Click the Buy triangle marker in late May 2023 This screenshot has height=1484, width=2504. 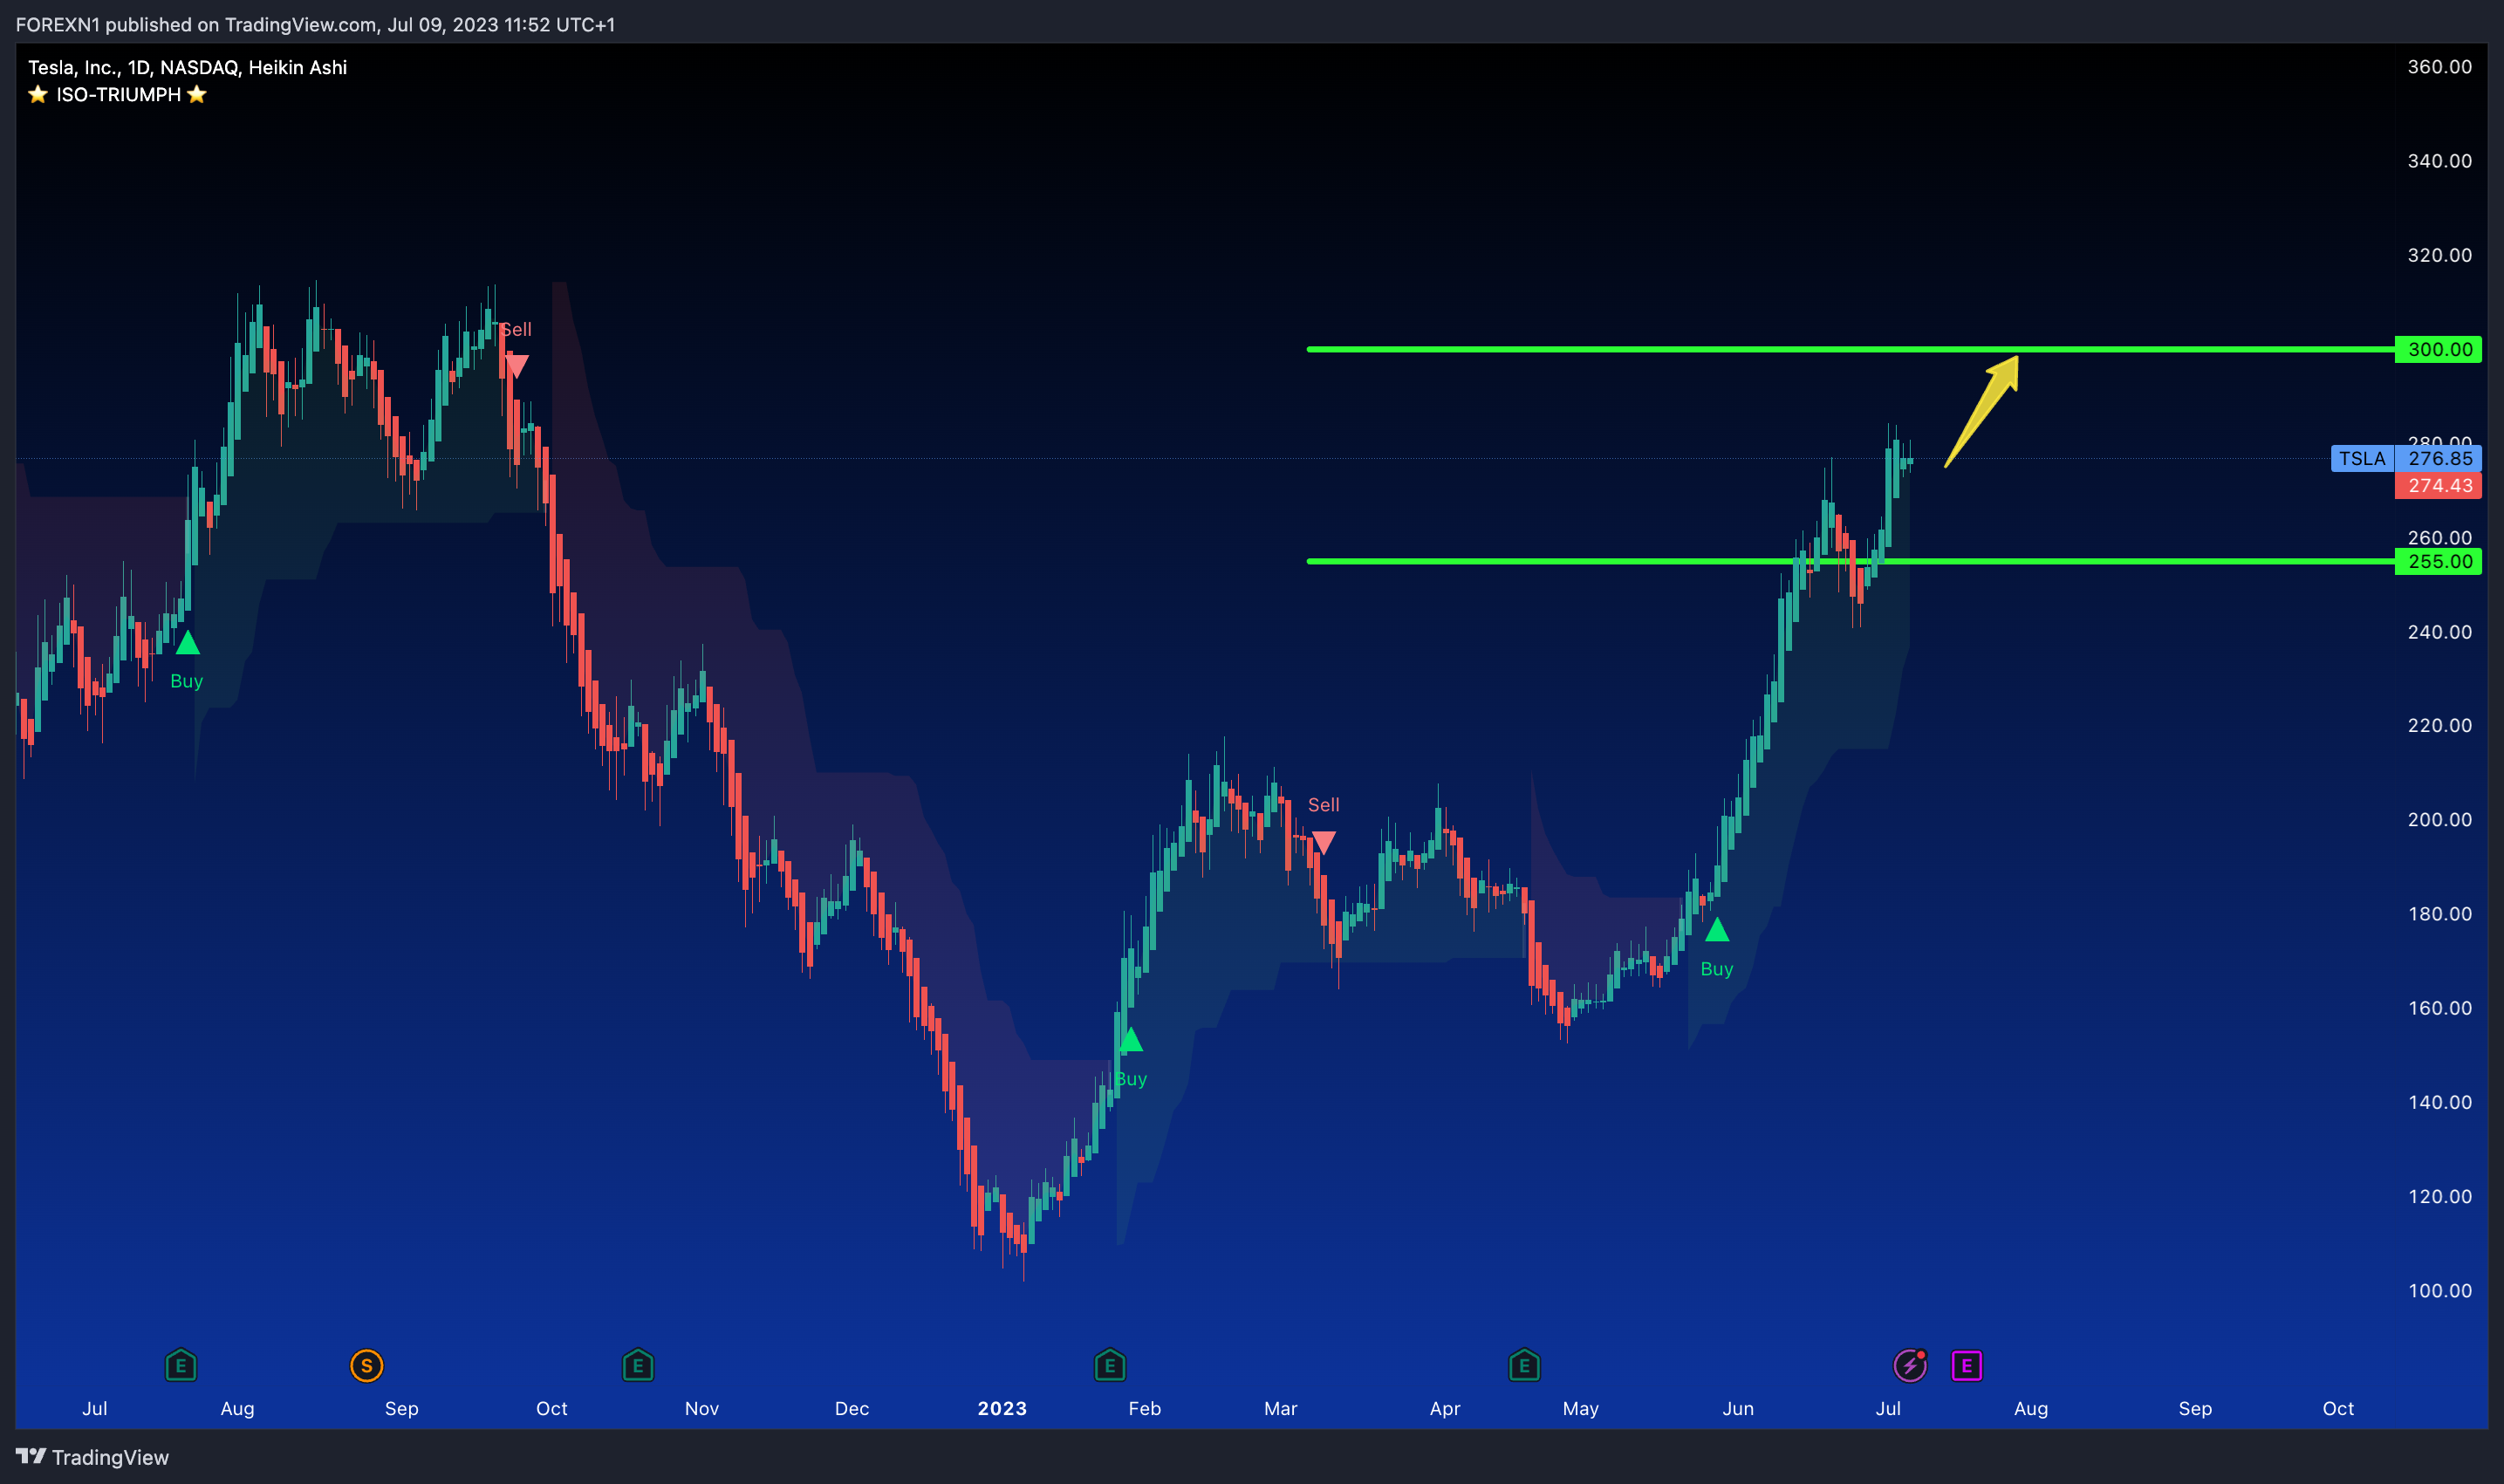[1717, 930]
